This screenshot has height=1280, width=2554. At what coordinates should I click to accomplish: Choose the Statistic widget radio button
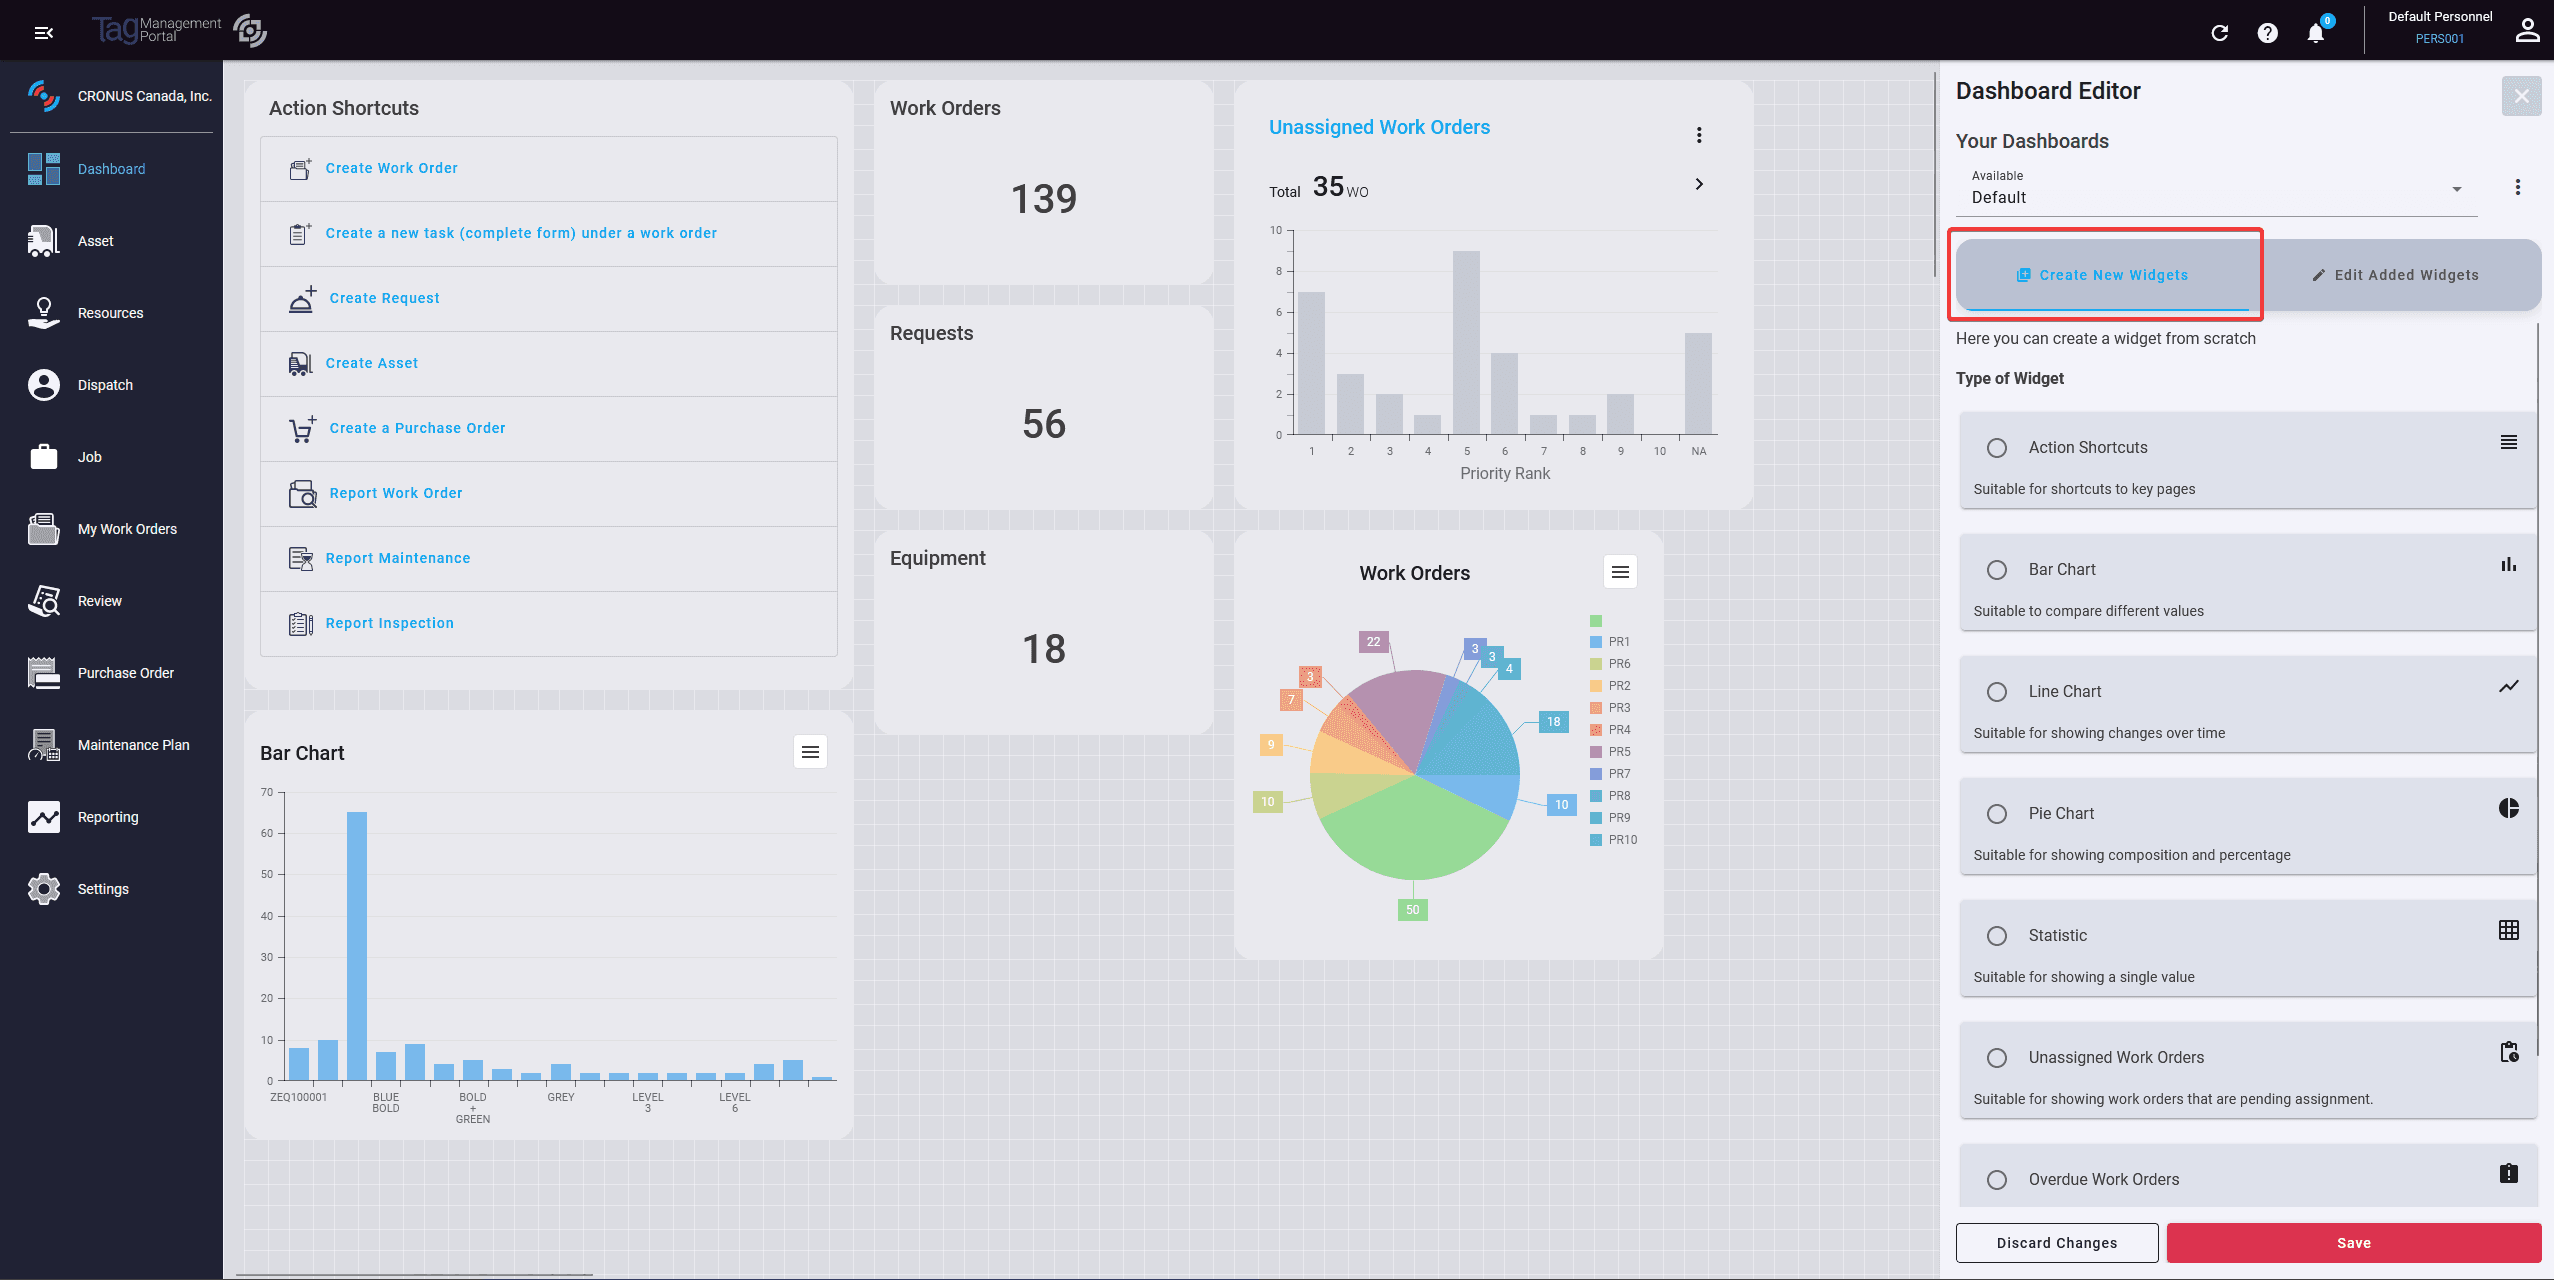1996,936
